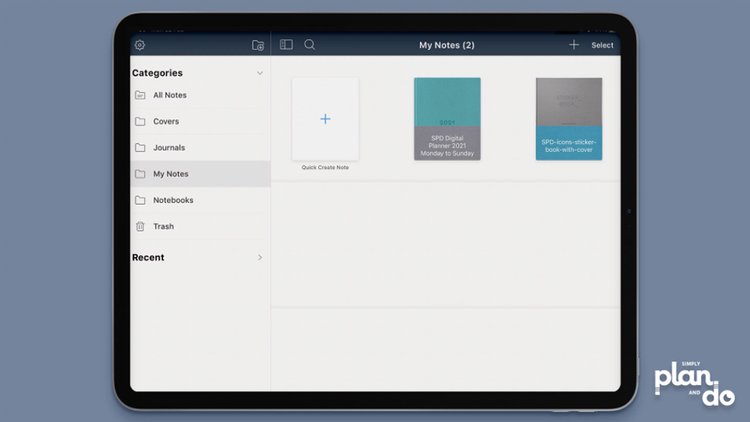Click the Notebooks folder icon
This screenshot has width=750, height=422.
pyautogui.click(x=140, y=200)
